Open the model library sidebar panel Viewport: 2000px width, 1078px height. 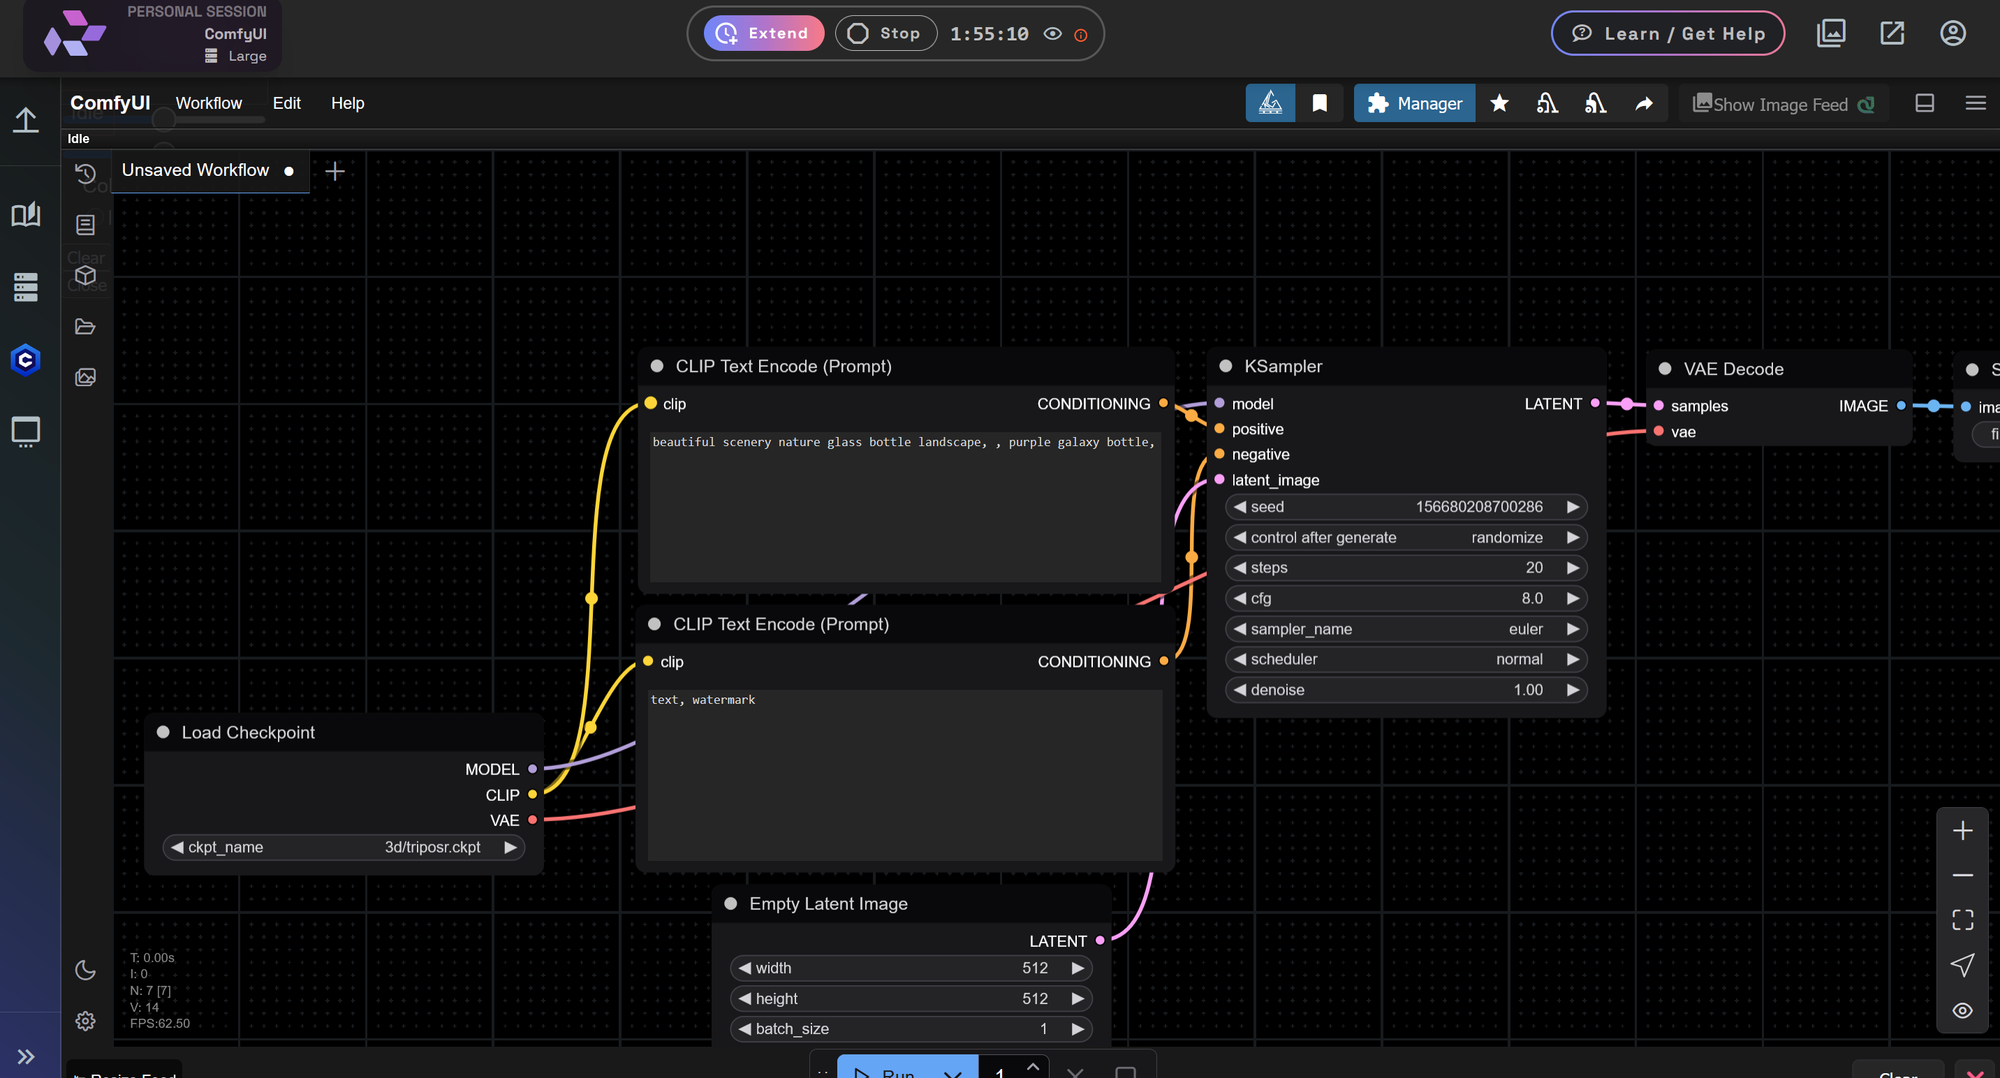(x=87, y=277)
